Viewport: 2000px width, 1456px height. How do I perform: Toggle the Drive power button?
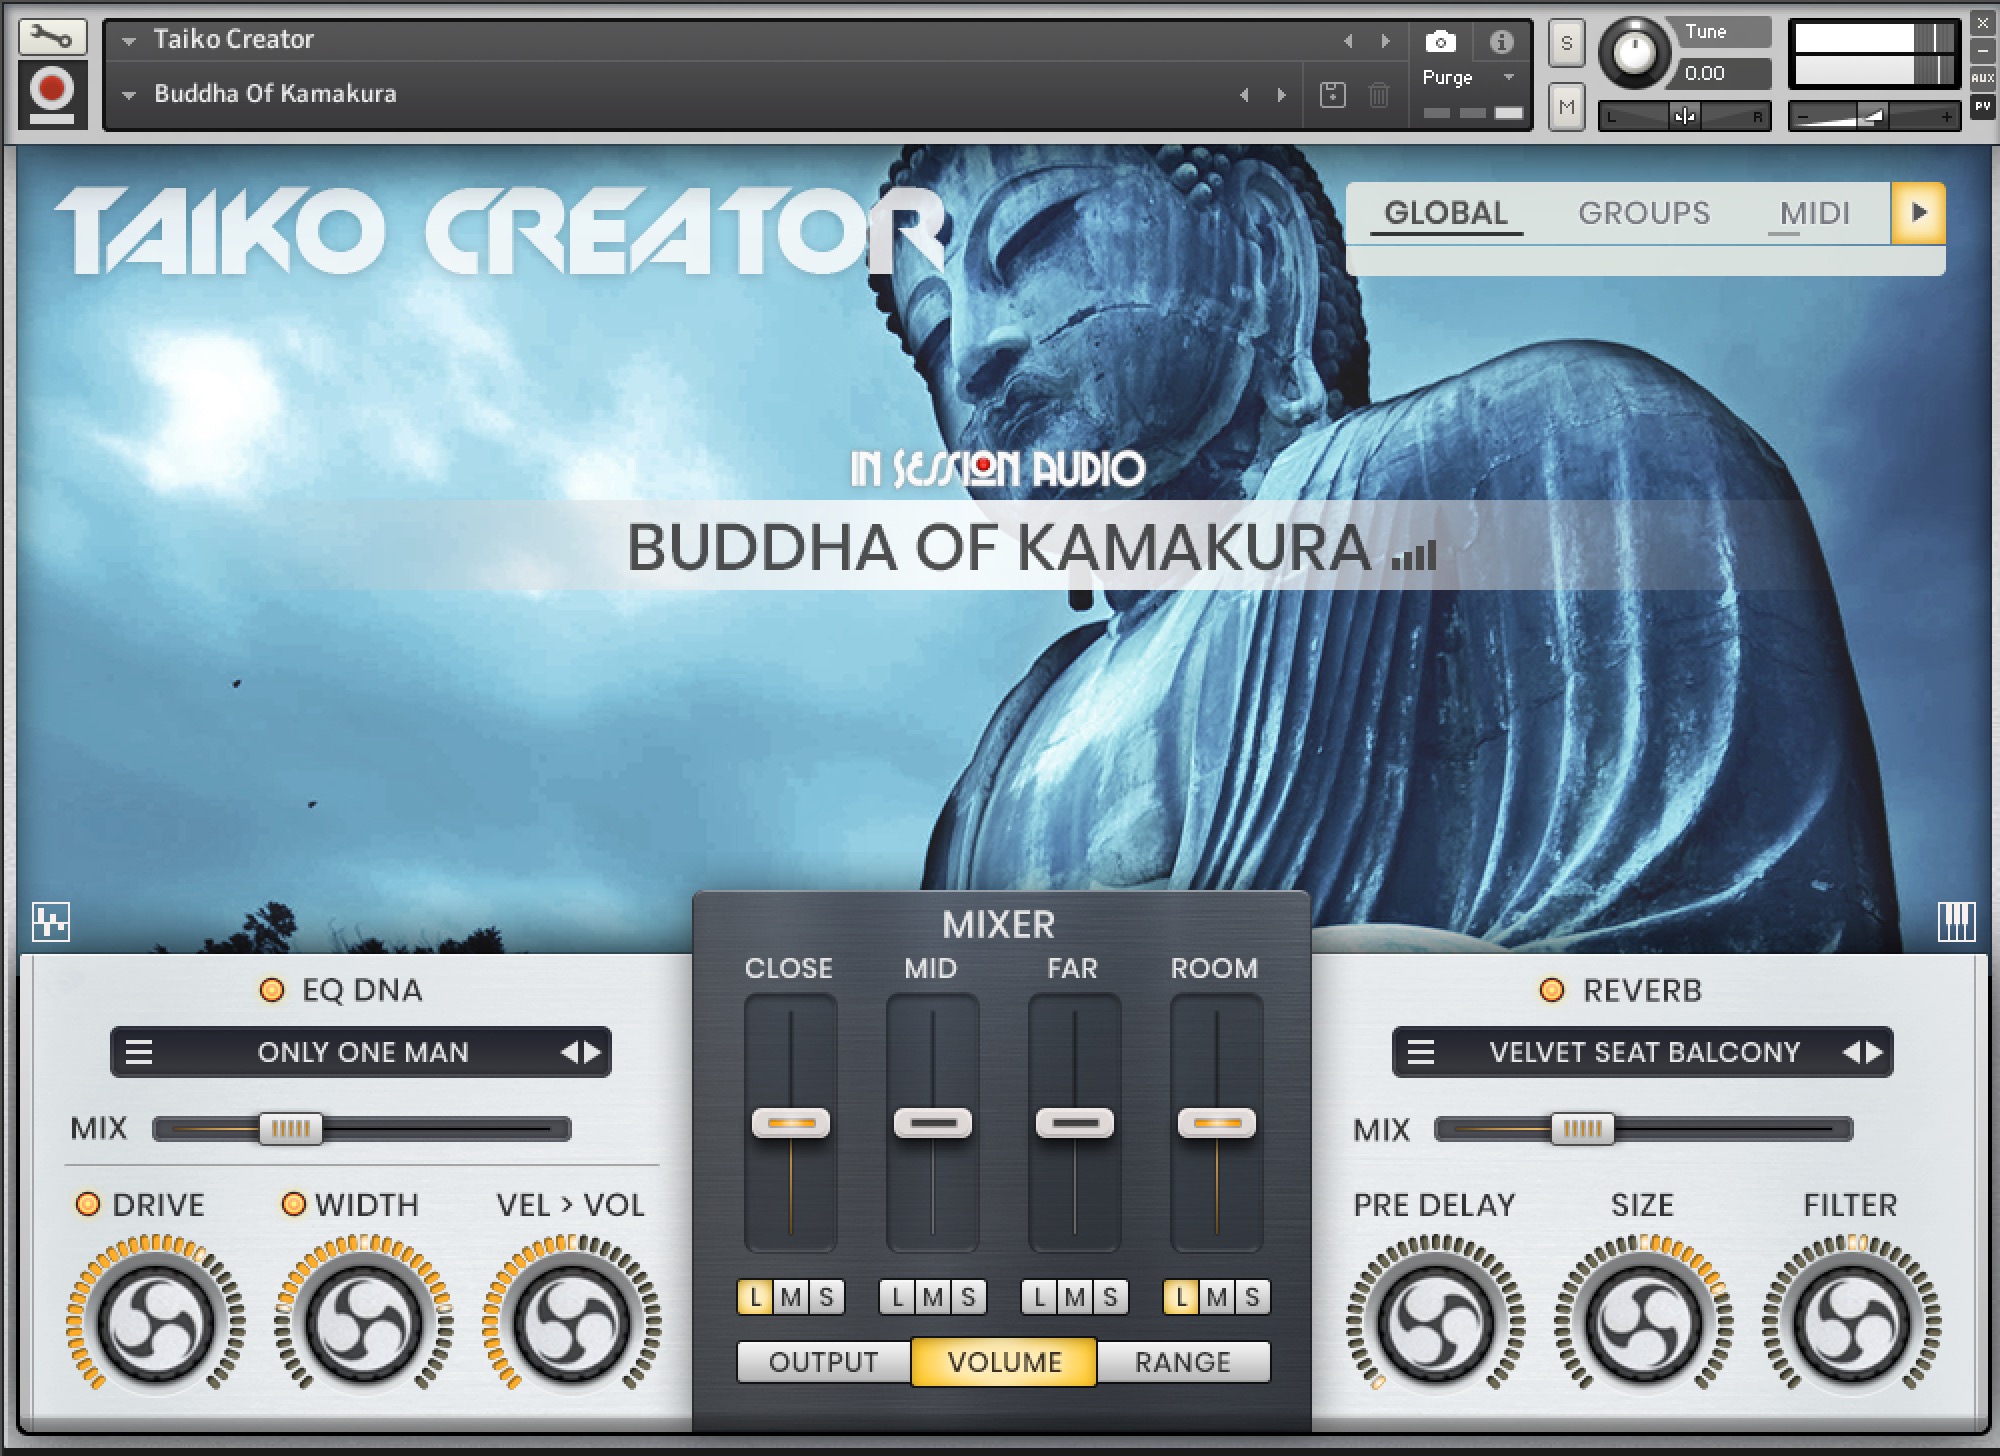click(88, 1204)
